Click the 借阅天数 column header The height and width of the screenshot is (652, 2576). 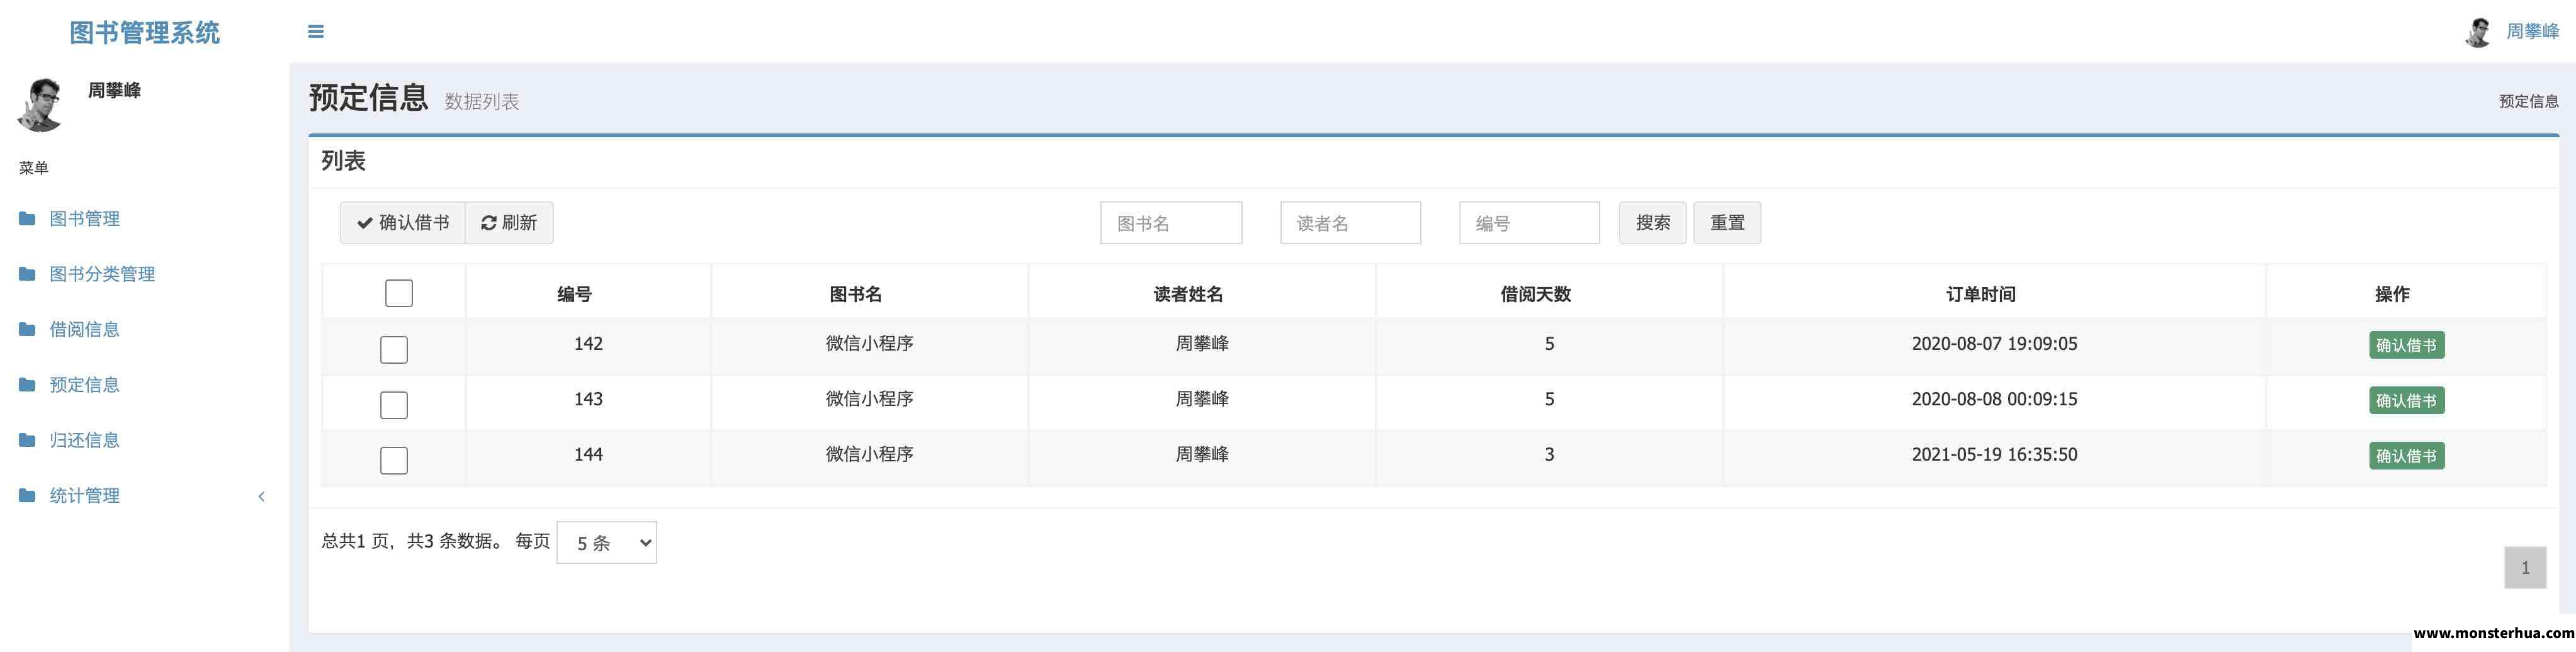pos(1535,294)
